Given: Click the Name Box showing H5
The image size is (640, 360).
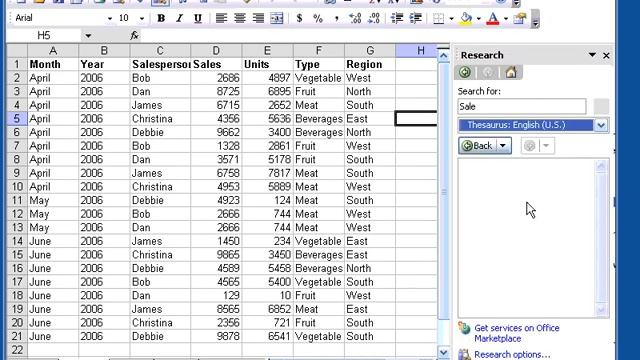Looking at the screenshot, I should pyautogui.click(x=44, y=36).
